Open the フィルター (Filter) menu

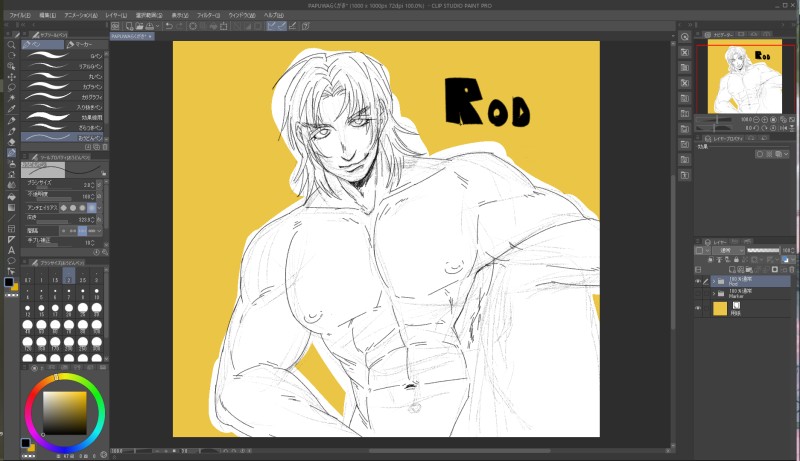pos(208,15)
